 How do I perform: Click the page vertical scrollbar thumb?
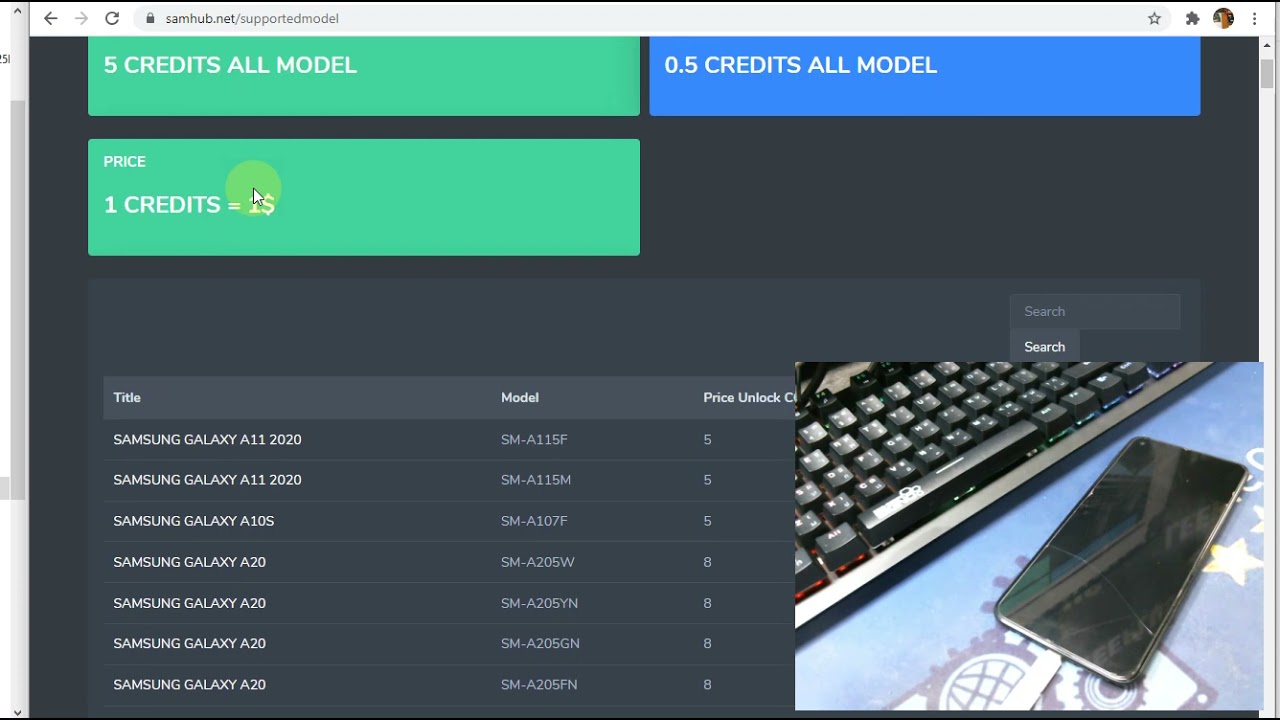point(1267,74)
